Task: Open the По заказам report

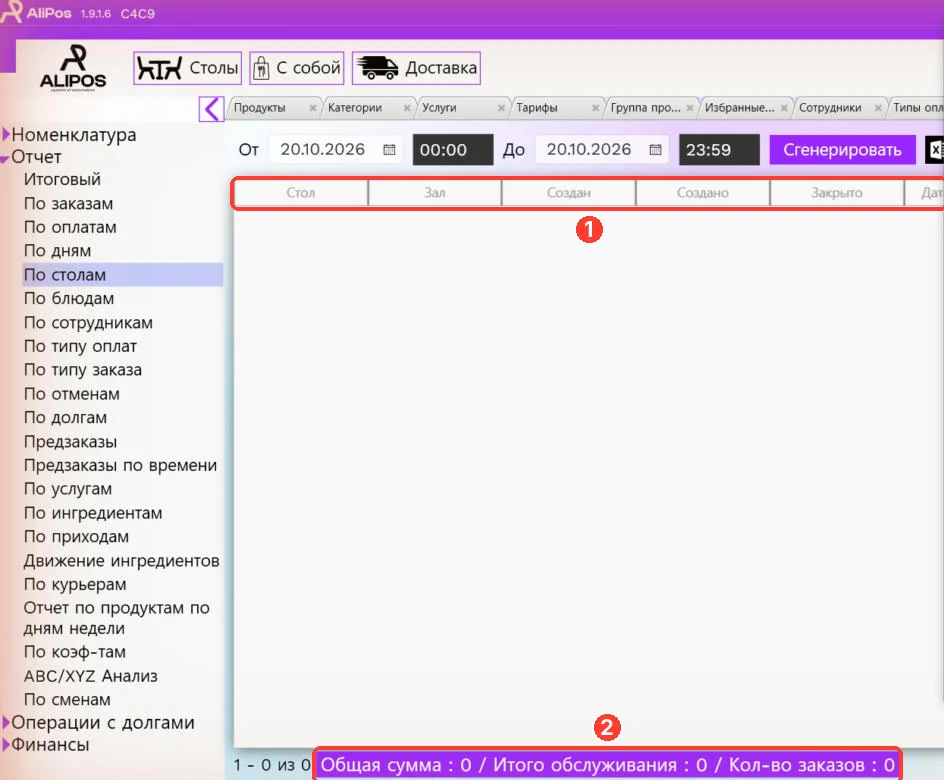Action: pos(68,203)
